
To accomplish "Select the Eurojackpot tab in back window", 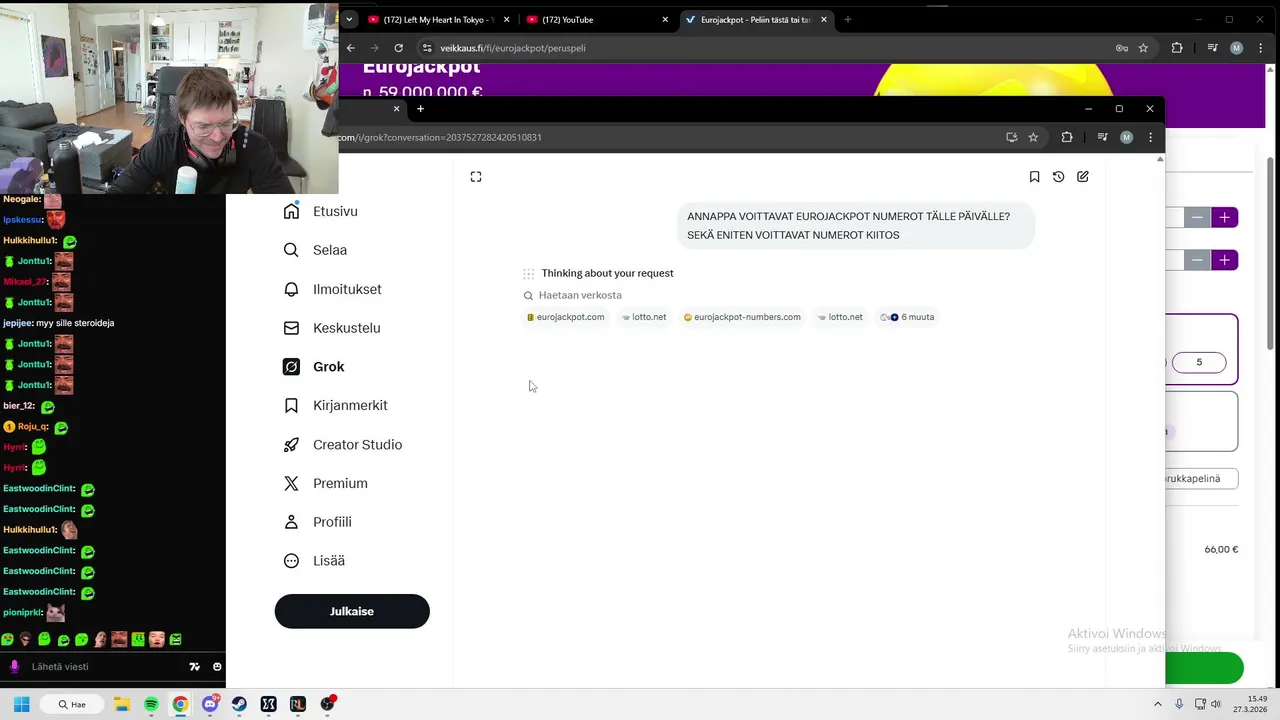I will (x=756, y=20).
